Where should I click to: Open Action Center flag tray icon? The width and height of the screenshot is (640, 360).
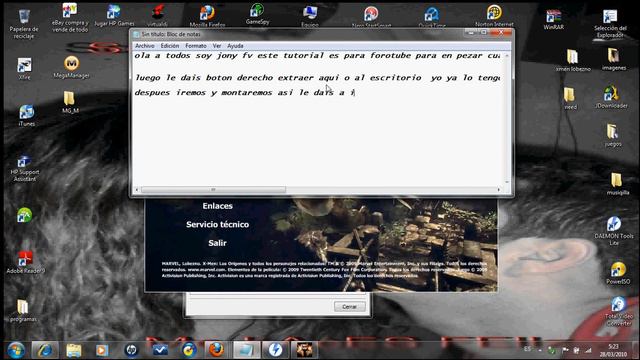565,350
